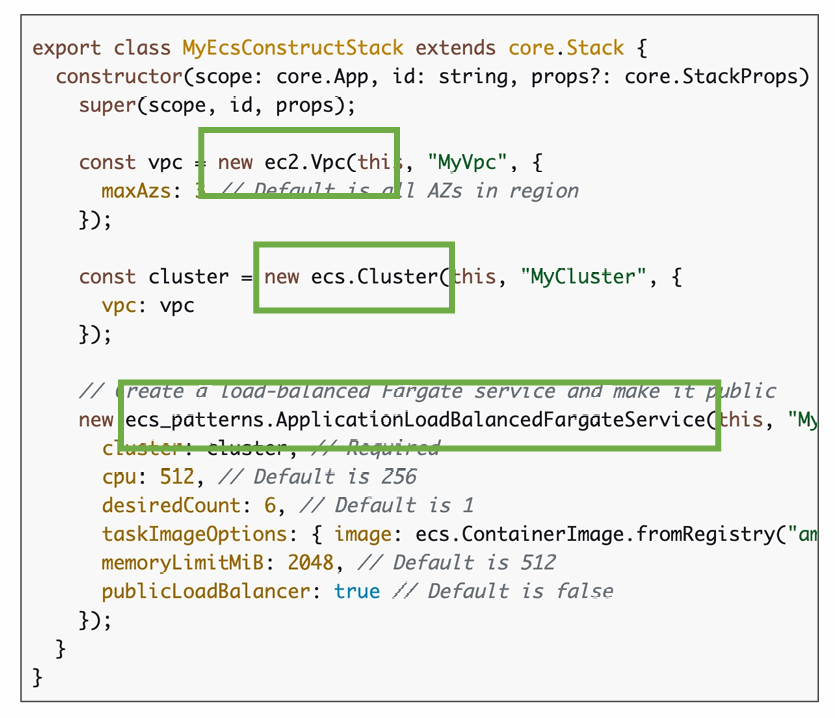This screenshot has width=835, height=718.
Task: Click the 'cpu' property name
Action: (x=119, y=477)
